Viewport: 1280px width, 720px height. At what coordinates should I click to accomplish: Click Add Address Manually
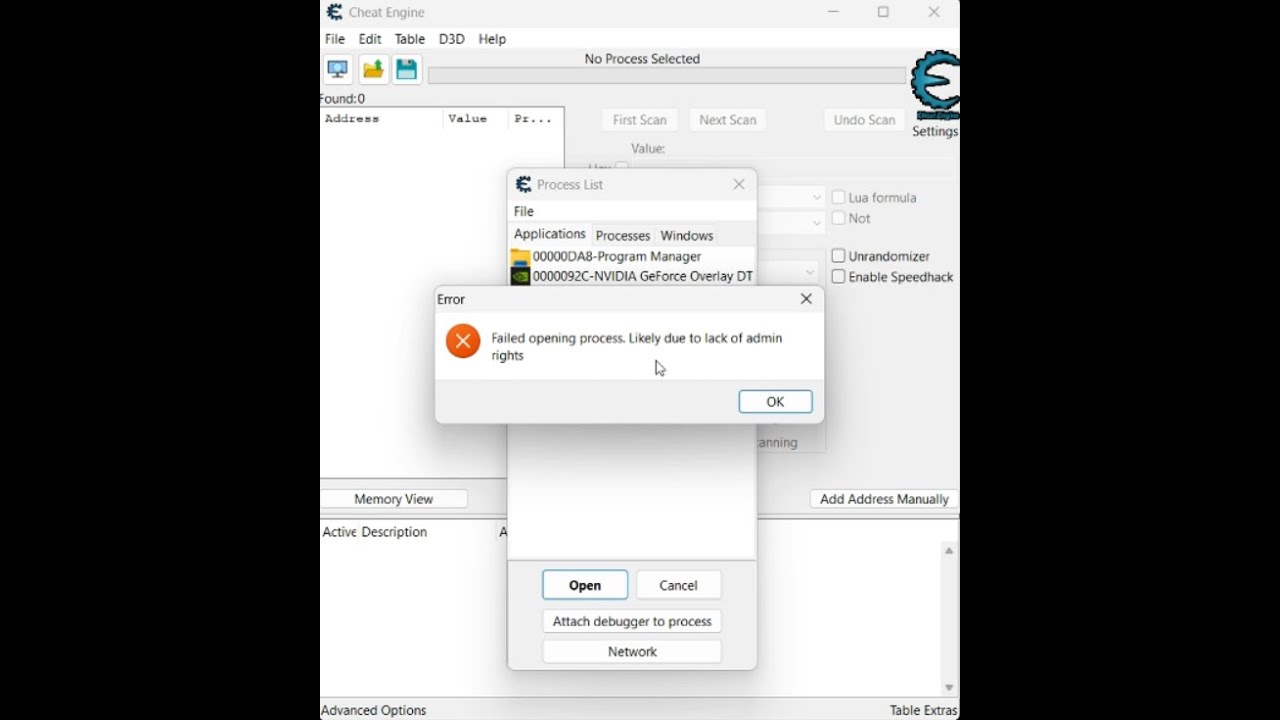(x=884, y=499)
